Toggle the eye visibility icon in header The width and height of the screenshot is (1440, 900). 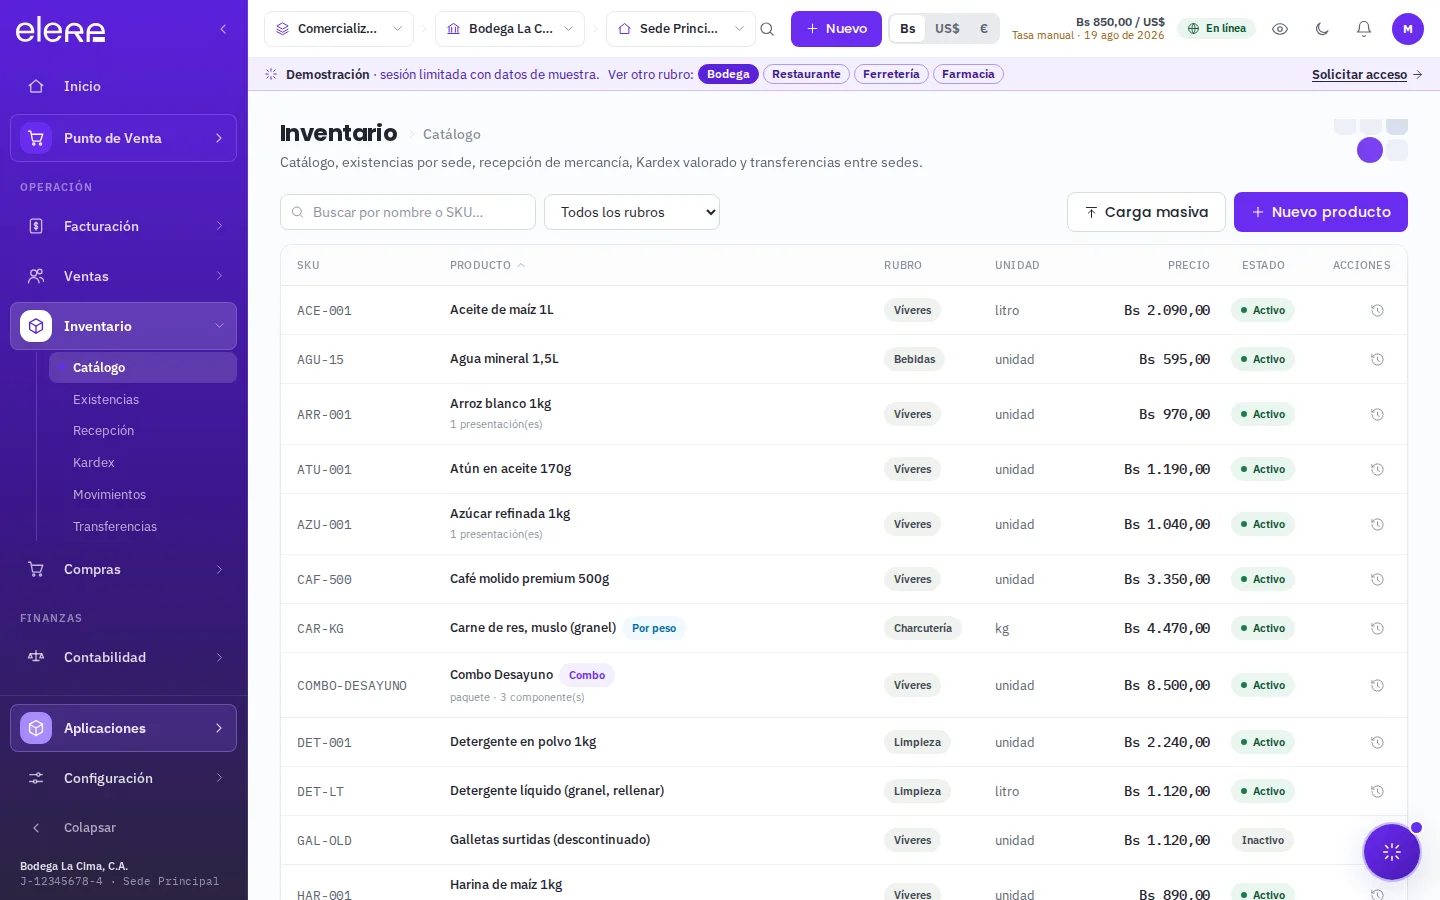click(1280, 29)
